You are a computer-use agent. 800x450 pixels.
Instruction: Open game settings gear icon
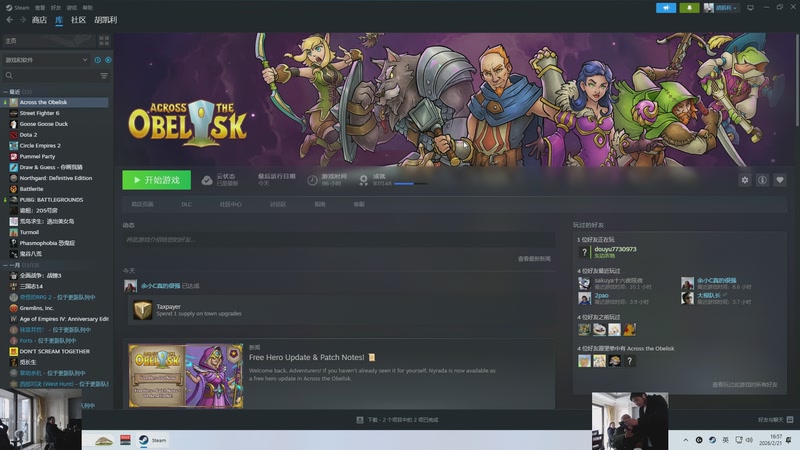745,180
